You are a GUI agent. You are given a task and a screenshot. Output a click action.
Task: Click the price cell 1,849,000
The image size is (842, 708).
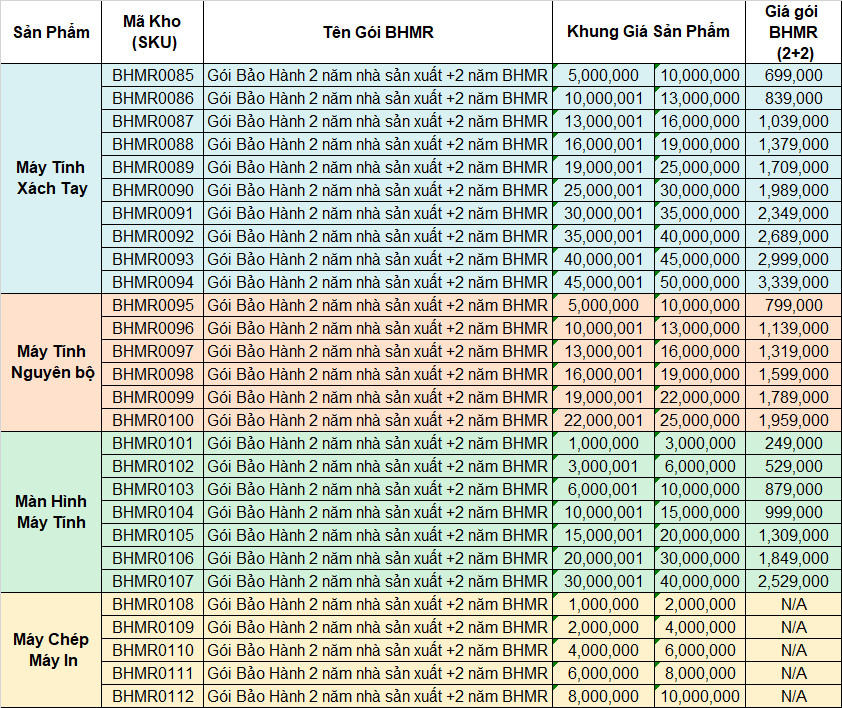[793, 558]
